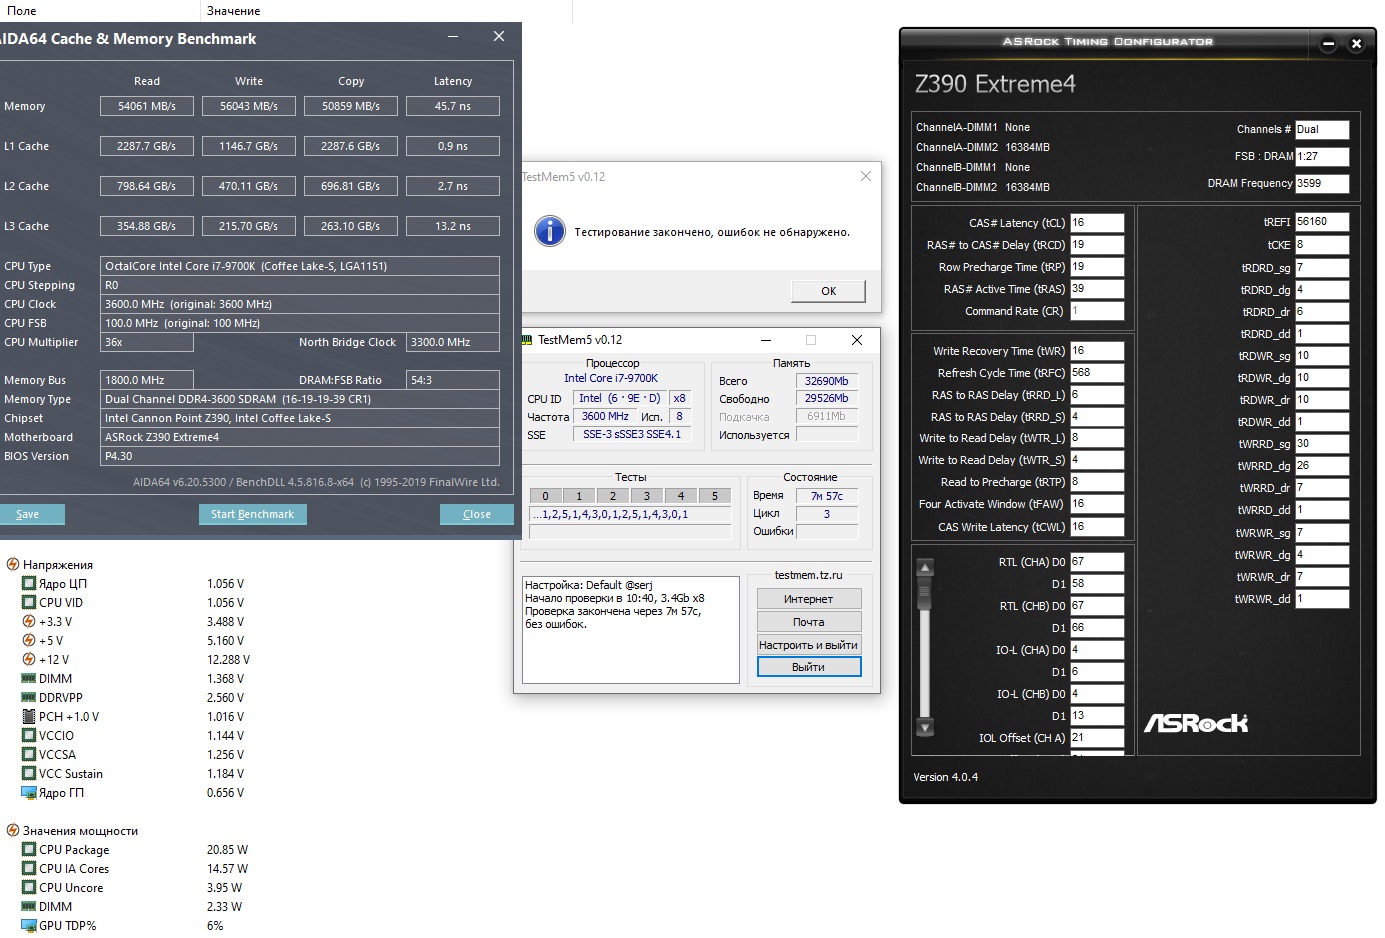Open the testmem.tz.ru link label
This screenshot has height=938, width=1385.
pyautogui.click(x=809, y=575)
